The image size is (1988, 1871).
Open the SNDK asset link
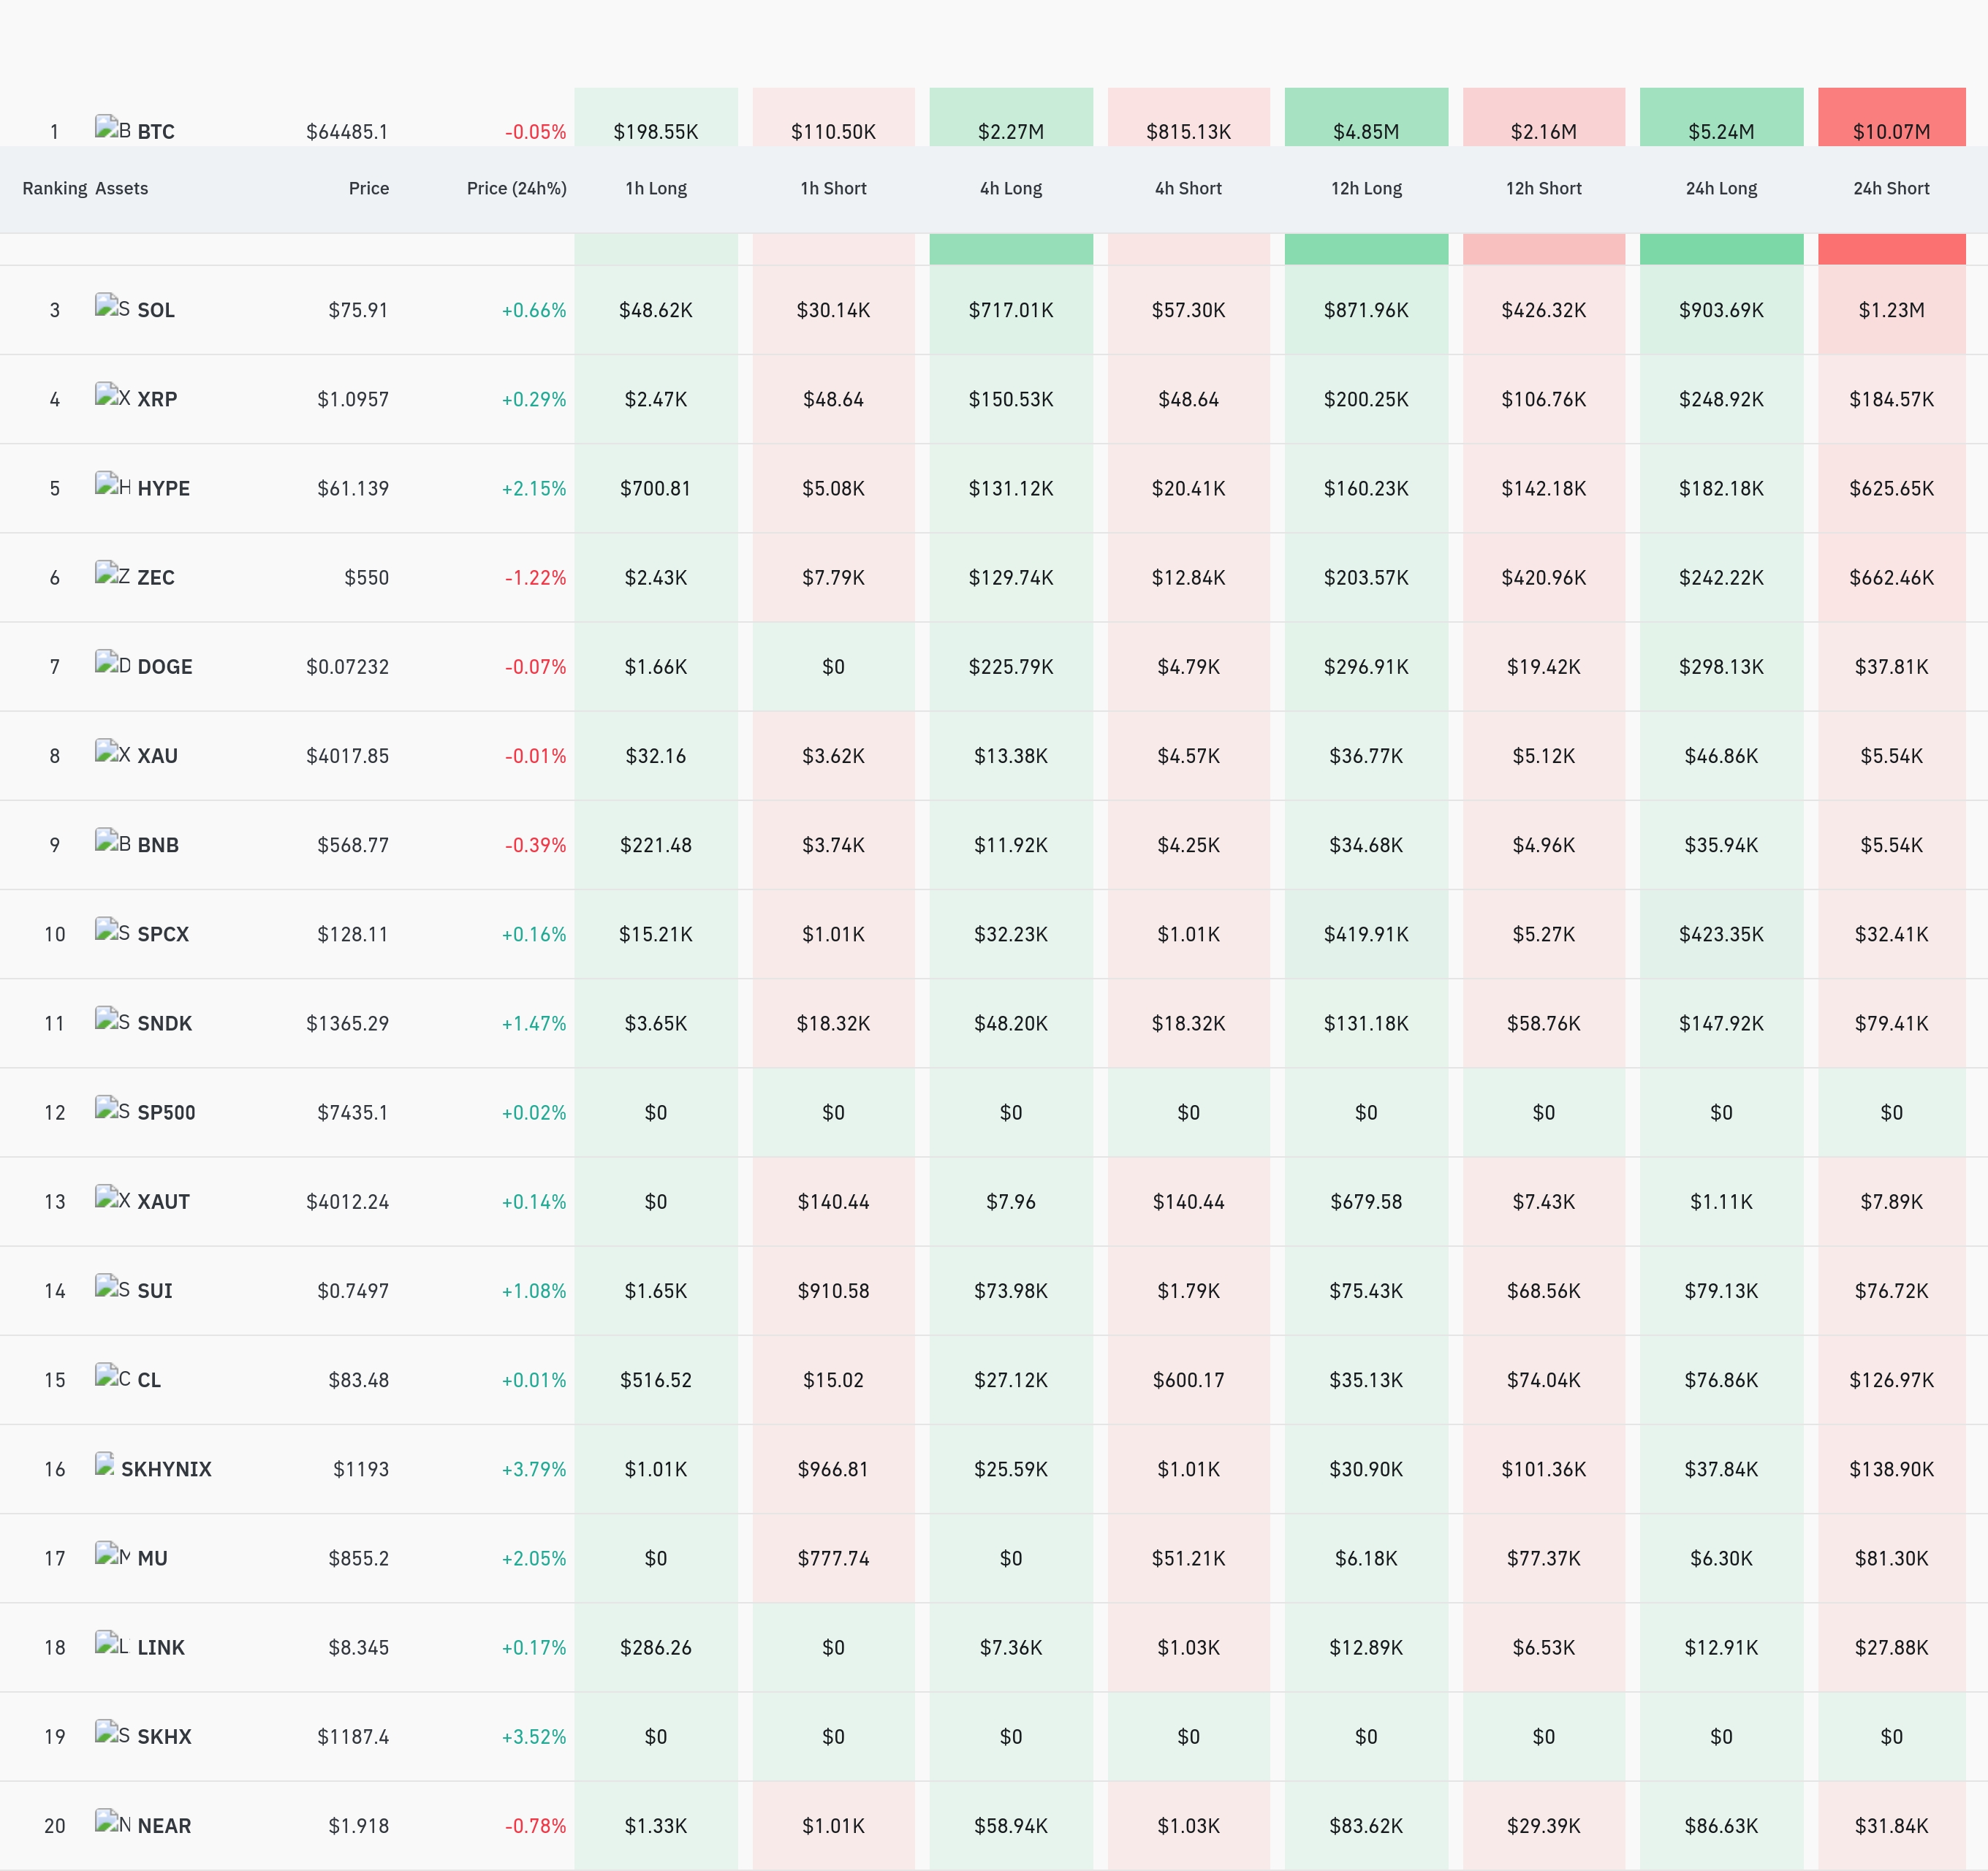click(x=164, y=1023)
